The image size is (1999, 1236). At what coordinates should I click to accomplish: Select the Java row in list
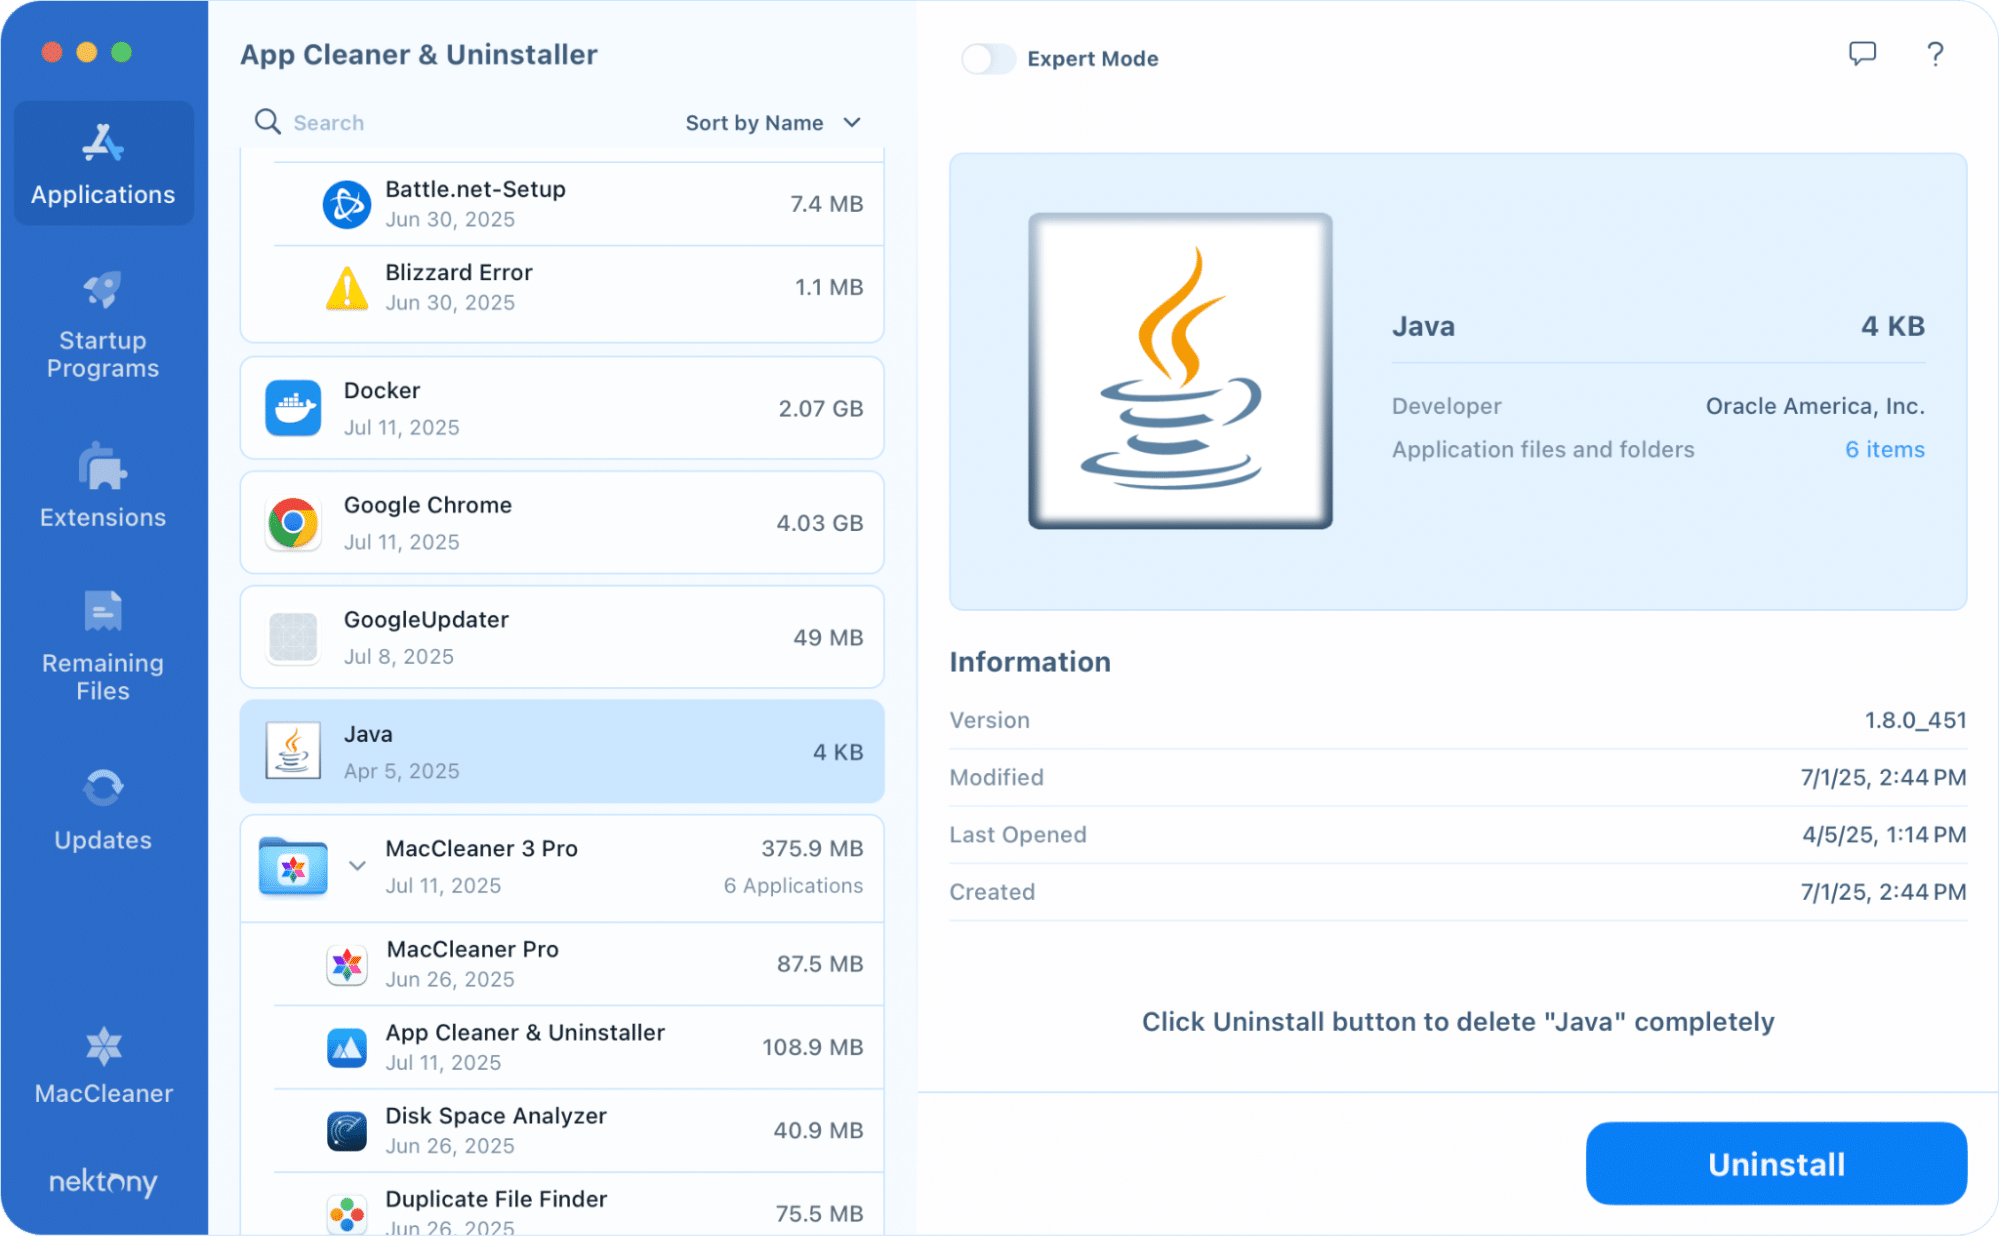[562, 751]
